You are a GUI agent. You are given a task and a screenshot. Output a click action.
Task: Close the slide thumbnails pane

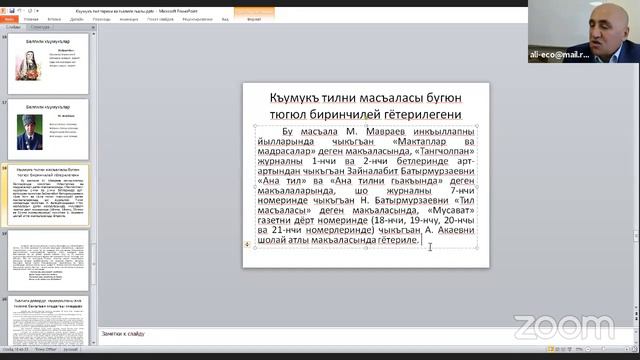tap(93, 27)
